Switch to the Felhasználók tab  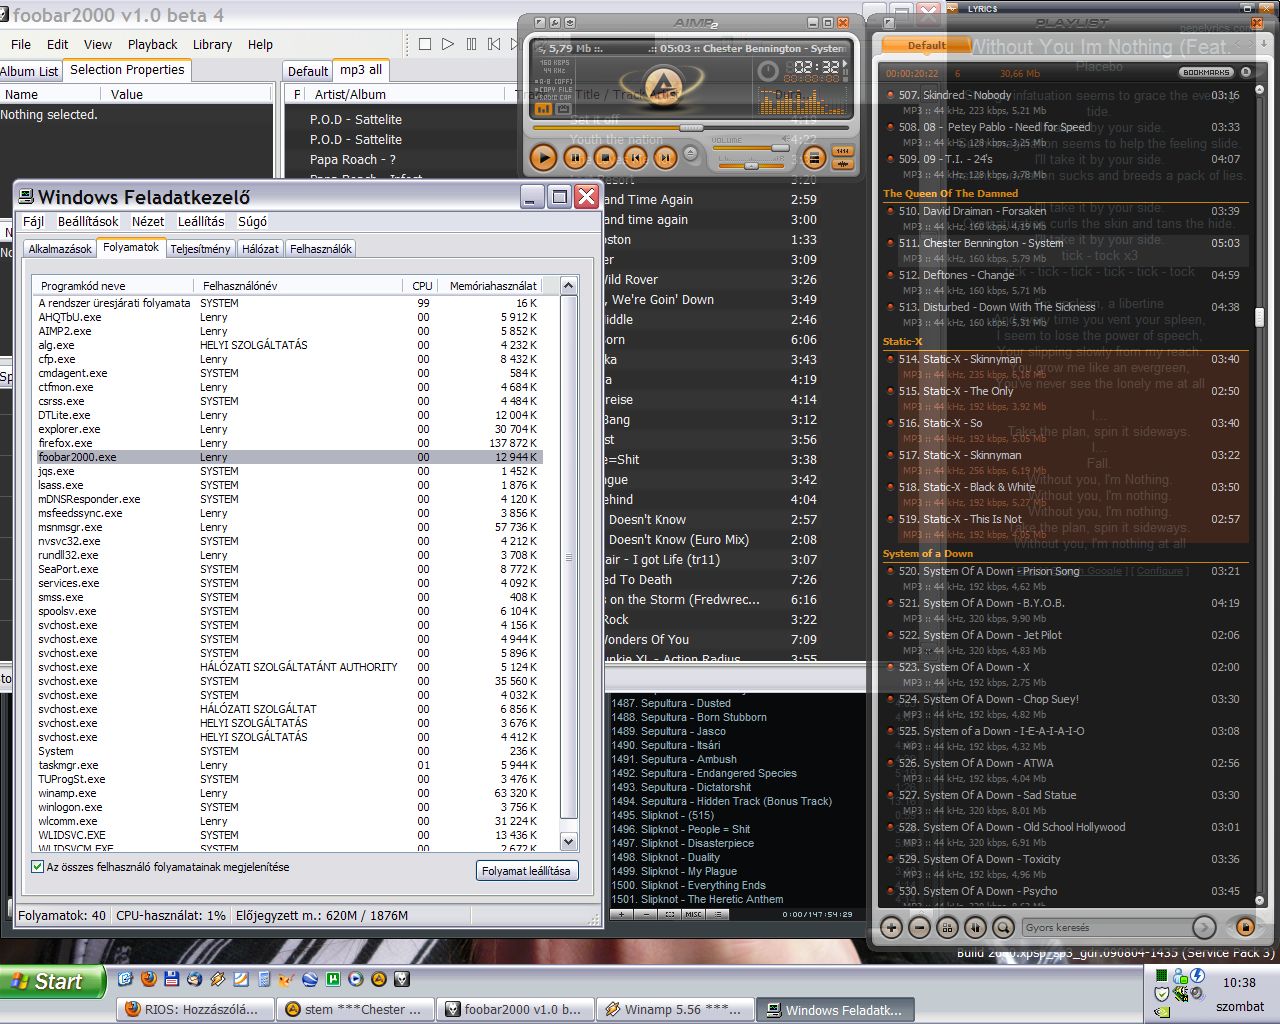tap(321, 248)
